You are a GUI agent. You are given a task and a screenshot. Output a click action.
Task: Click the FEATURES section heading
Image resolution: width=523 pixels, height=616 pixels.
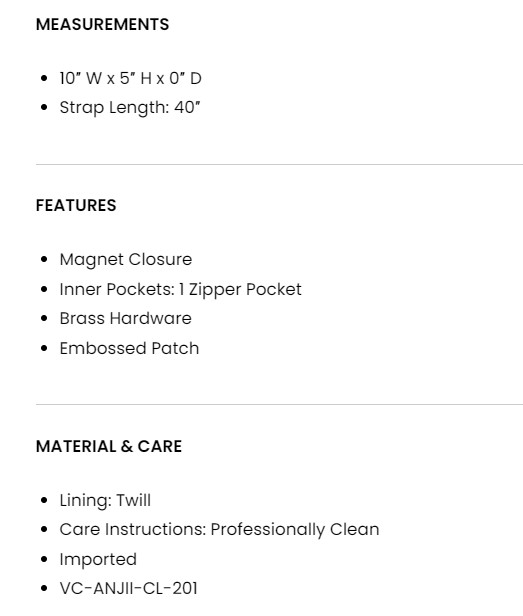[76, 205]
